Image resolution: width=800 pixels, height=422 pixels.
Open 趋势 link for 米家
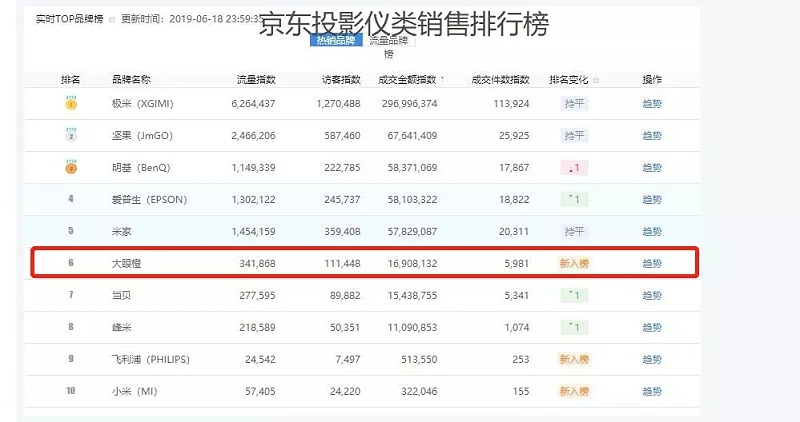coord(652,232)
